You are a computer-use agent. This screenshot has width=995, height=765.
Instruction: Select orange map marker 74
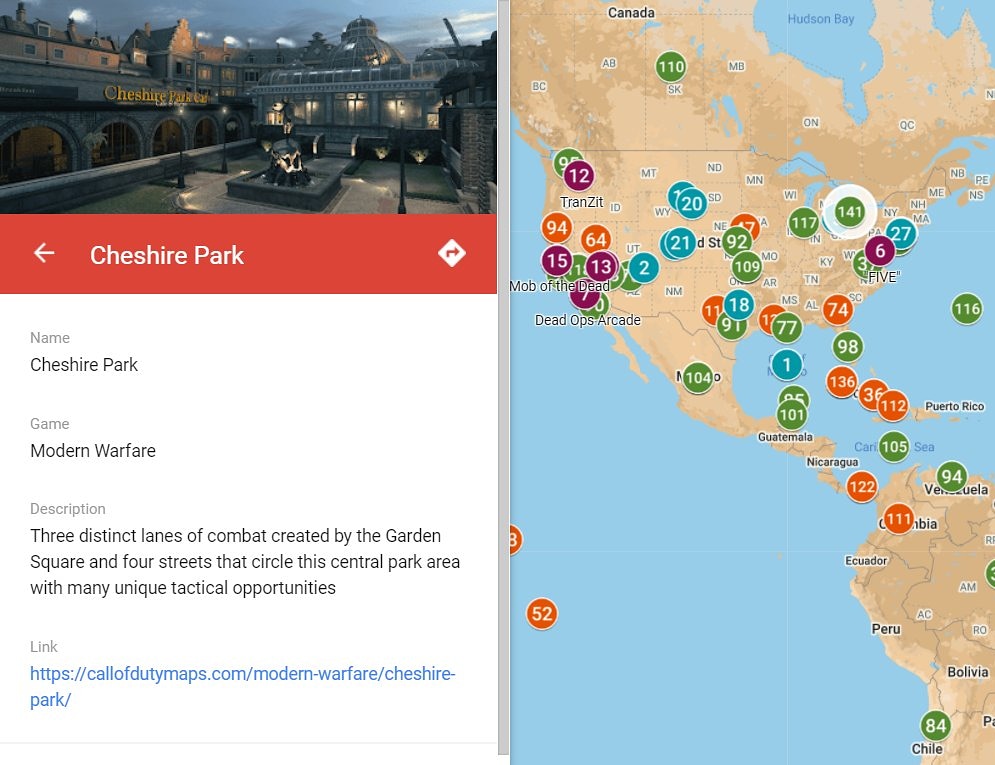click(838, 310)
